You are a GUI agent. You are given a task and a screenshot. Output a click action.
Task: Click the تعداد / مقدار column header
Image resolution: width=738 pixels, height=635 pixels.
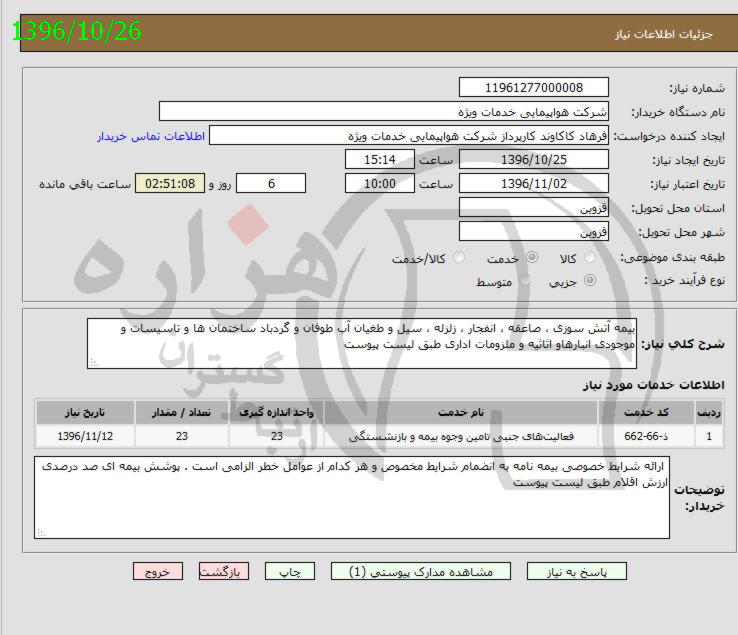182,412
